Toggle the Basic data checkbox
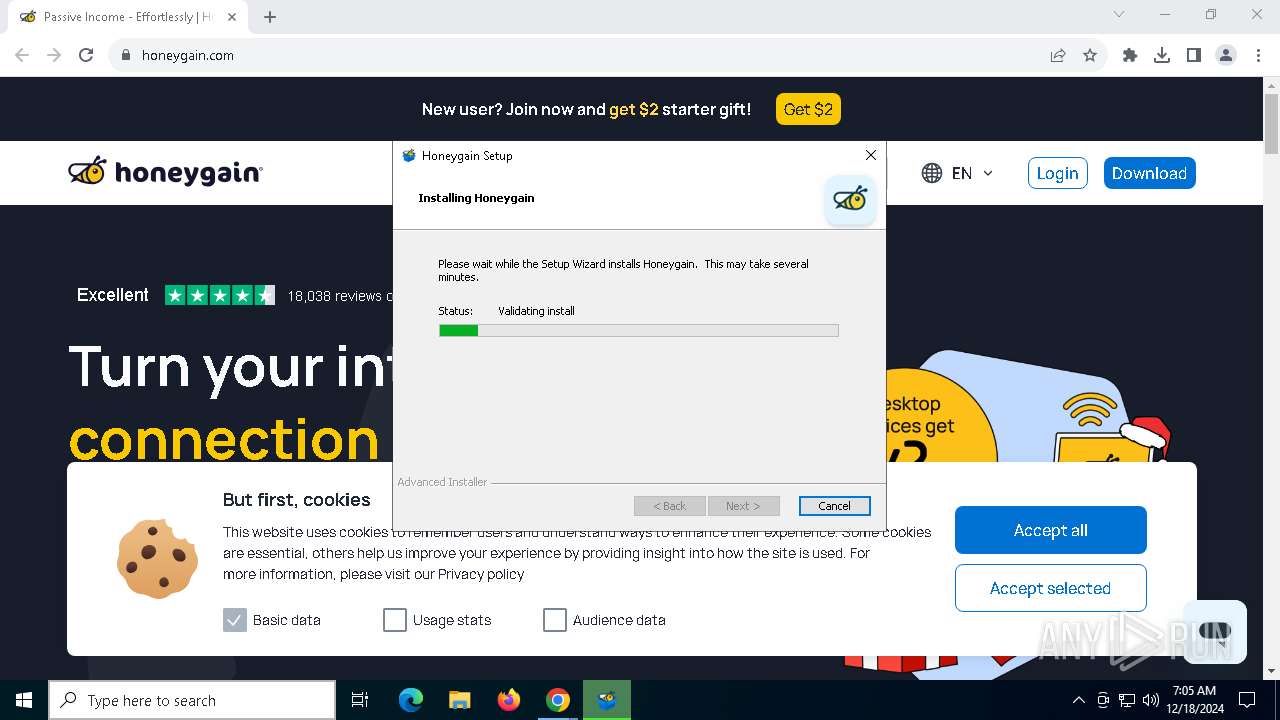 [x=234, y=620]
